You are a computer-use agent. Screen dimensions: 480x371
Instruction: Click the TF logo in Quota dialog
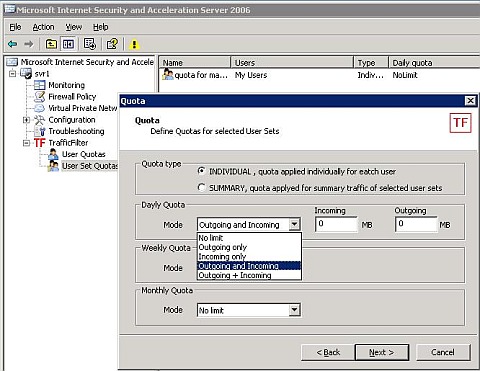pos(460,123)
